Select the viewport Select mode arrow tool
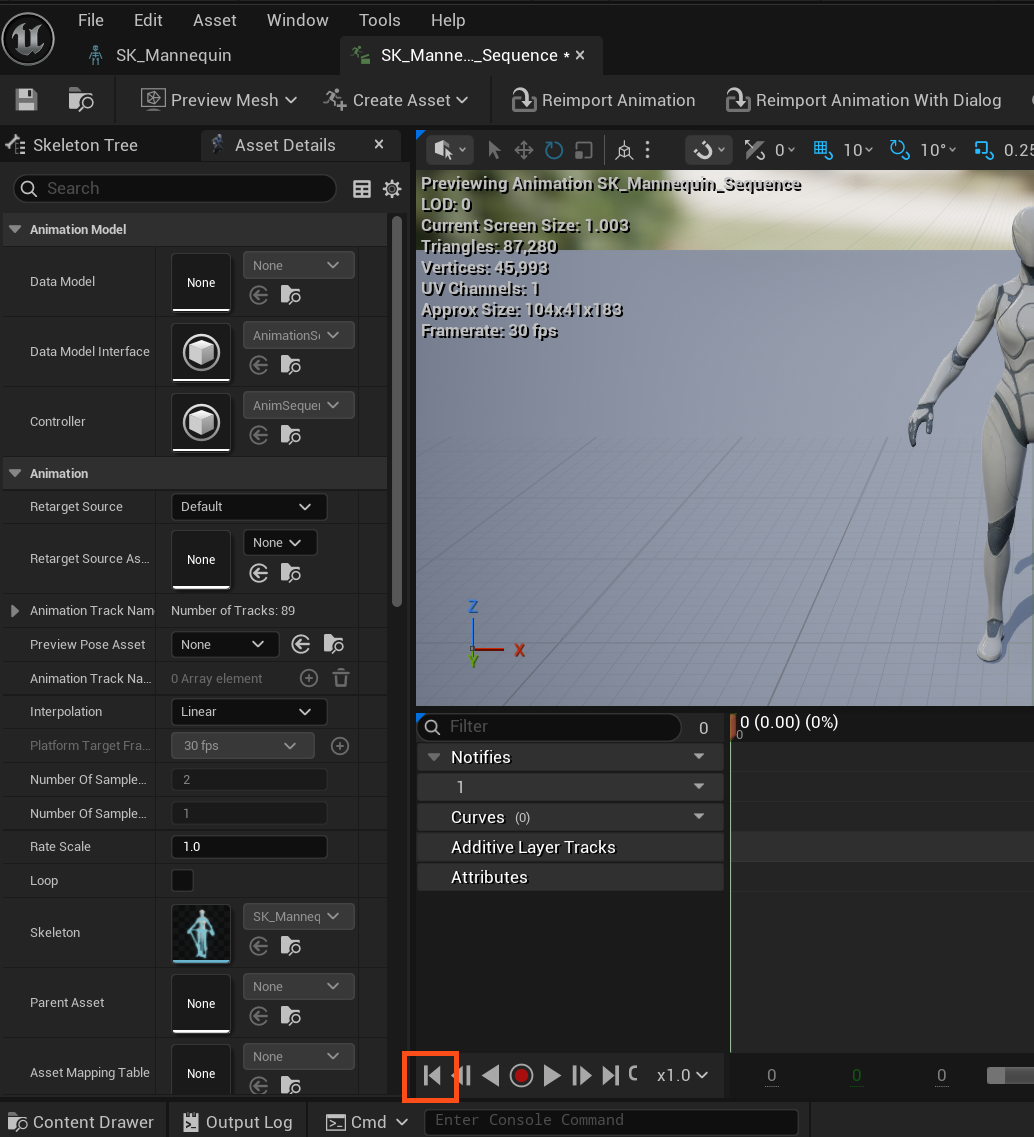 click(494, 150)
